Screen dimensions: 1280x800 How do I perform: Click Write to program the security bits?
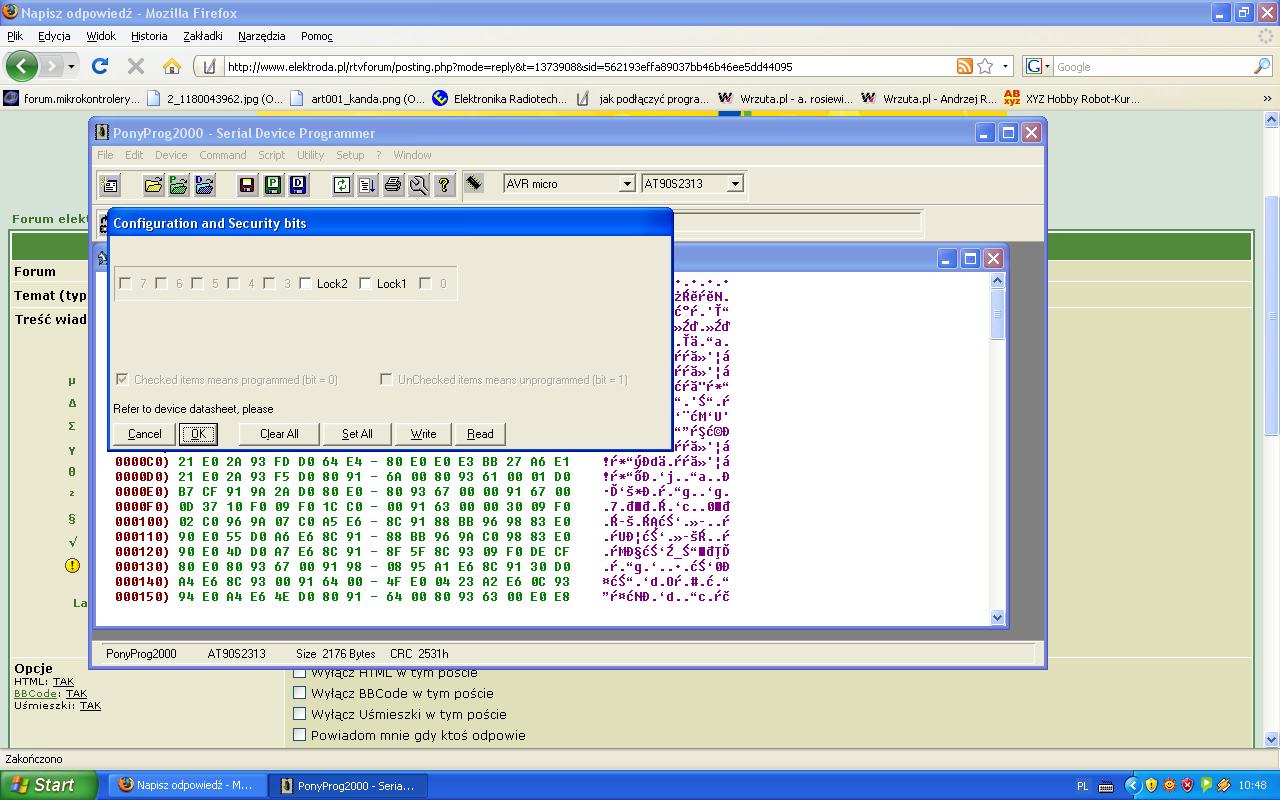[423, 434]
